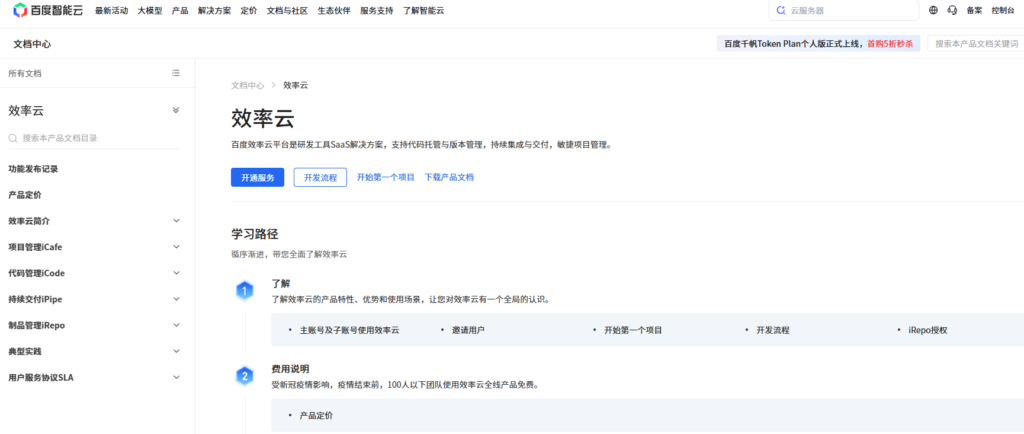Screen dimensions: 1024x434
Task: Click the 开通服务 button
Action: pyautogui.click(x=257, y=178)
